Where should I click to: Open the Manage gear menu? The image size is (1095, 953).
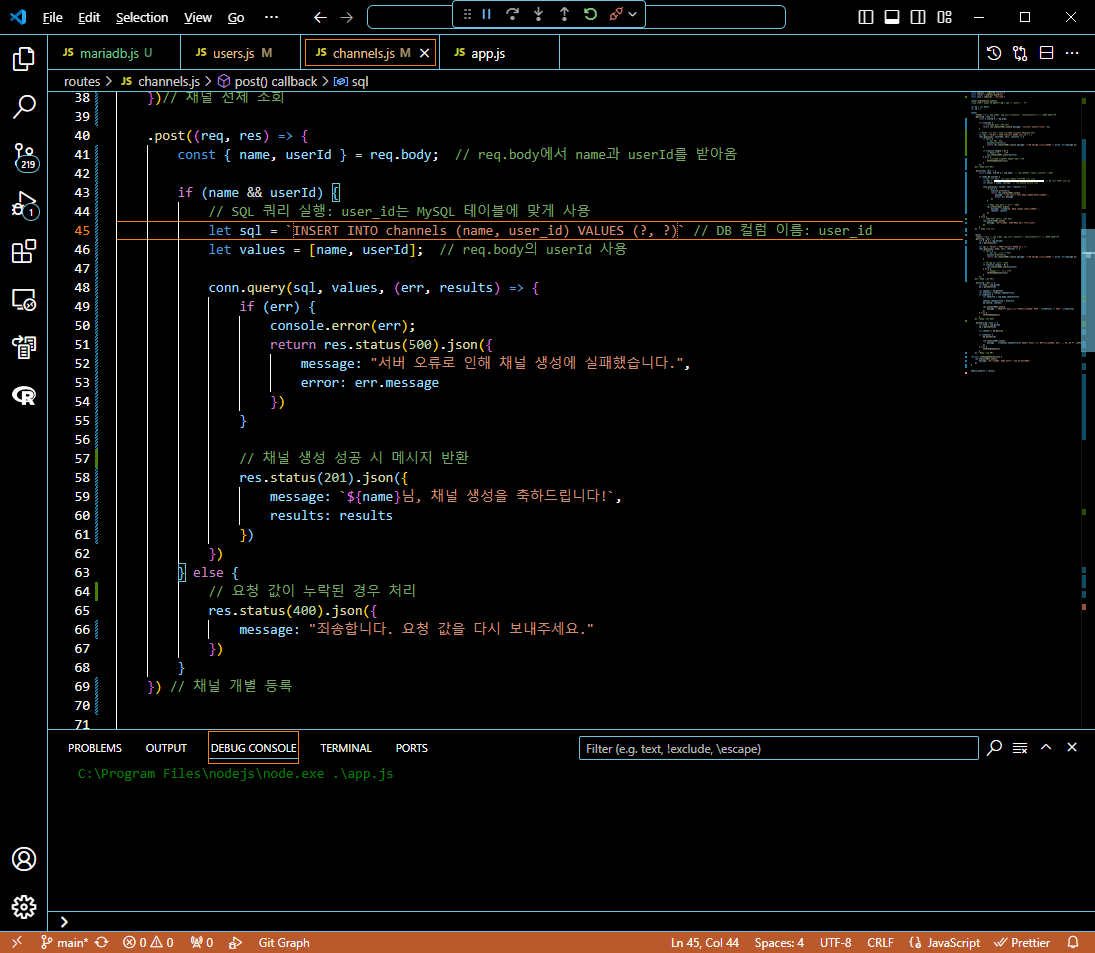pos(24,906)
